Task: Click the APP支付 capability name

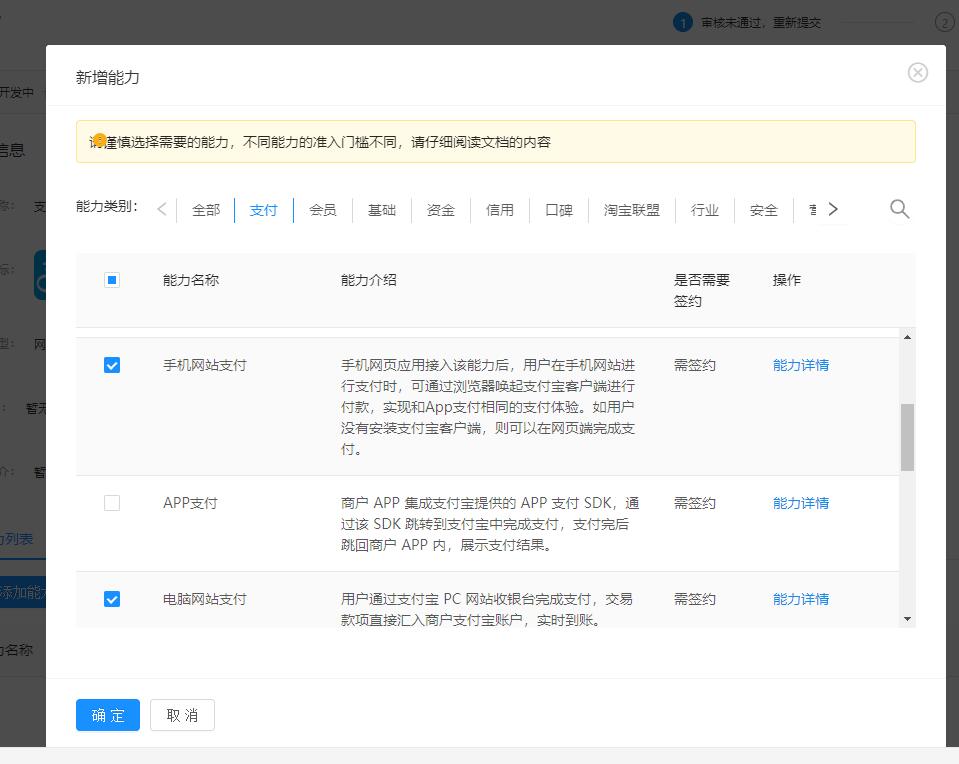Action: [190, 503]
